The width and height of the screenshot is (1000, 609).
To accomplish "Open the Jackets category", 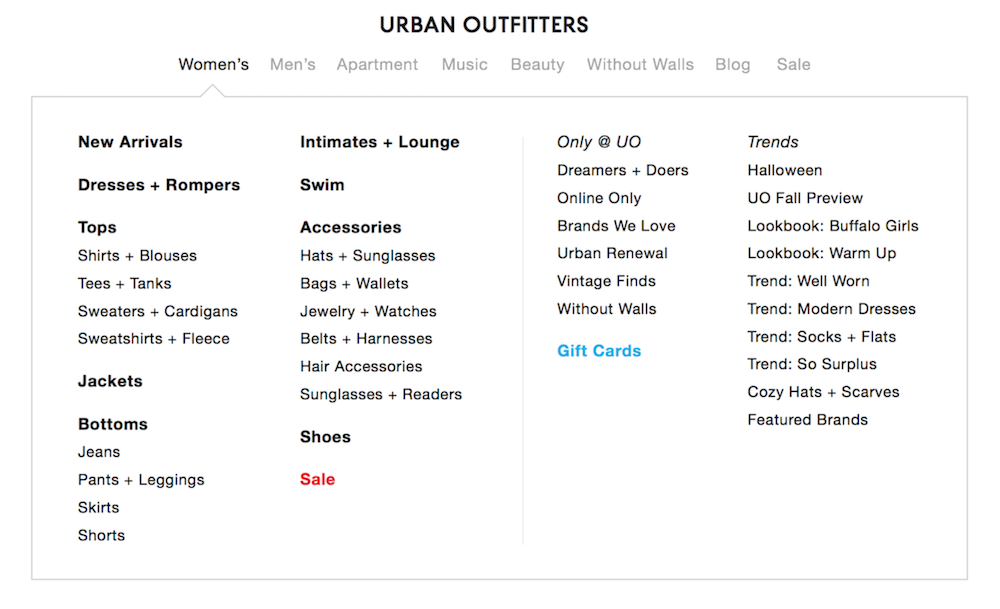I will coord(110,381).
